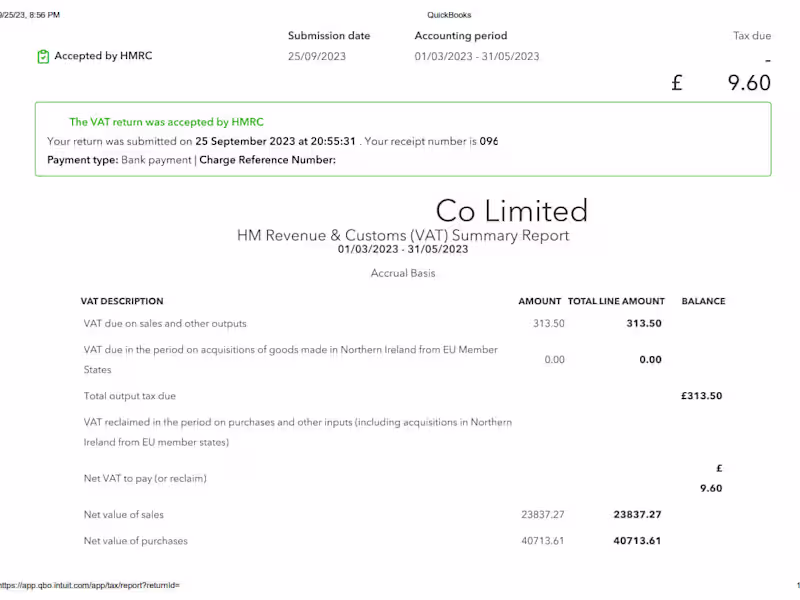Click the QuickBooks page header title
This screenshot has height=600, width=800.
(x=449, y=15)
